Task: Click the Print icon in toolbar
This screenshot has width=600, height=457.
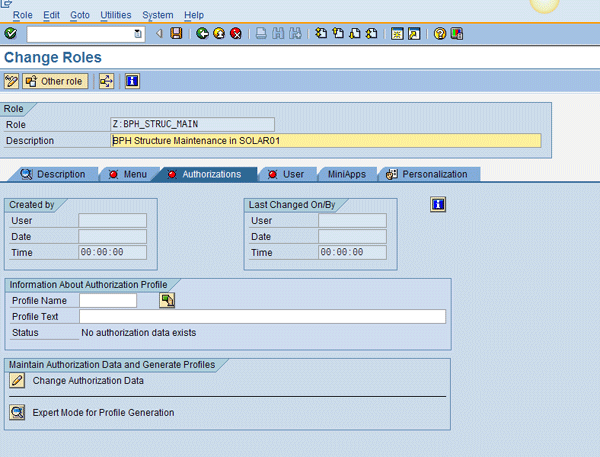Action: [261, 34]
